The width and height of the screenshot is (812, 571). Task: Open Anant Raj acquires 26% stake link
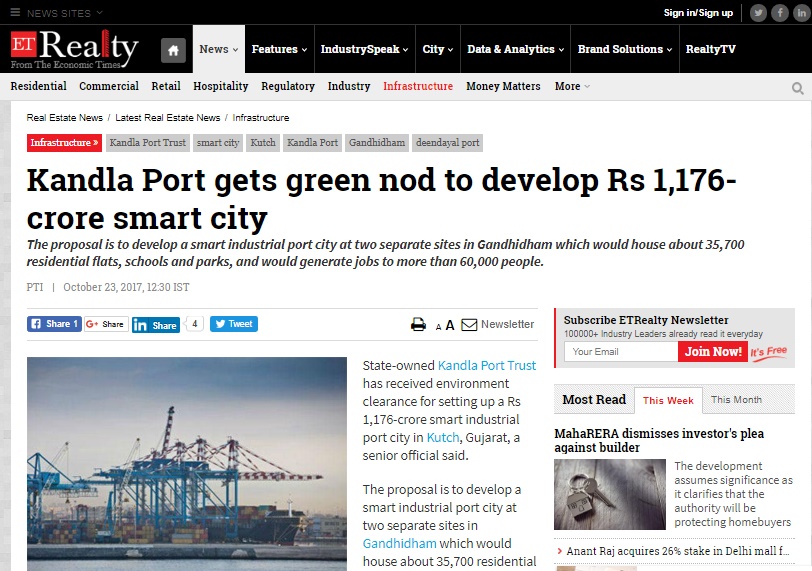[x=677, y=551]
